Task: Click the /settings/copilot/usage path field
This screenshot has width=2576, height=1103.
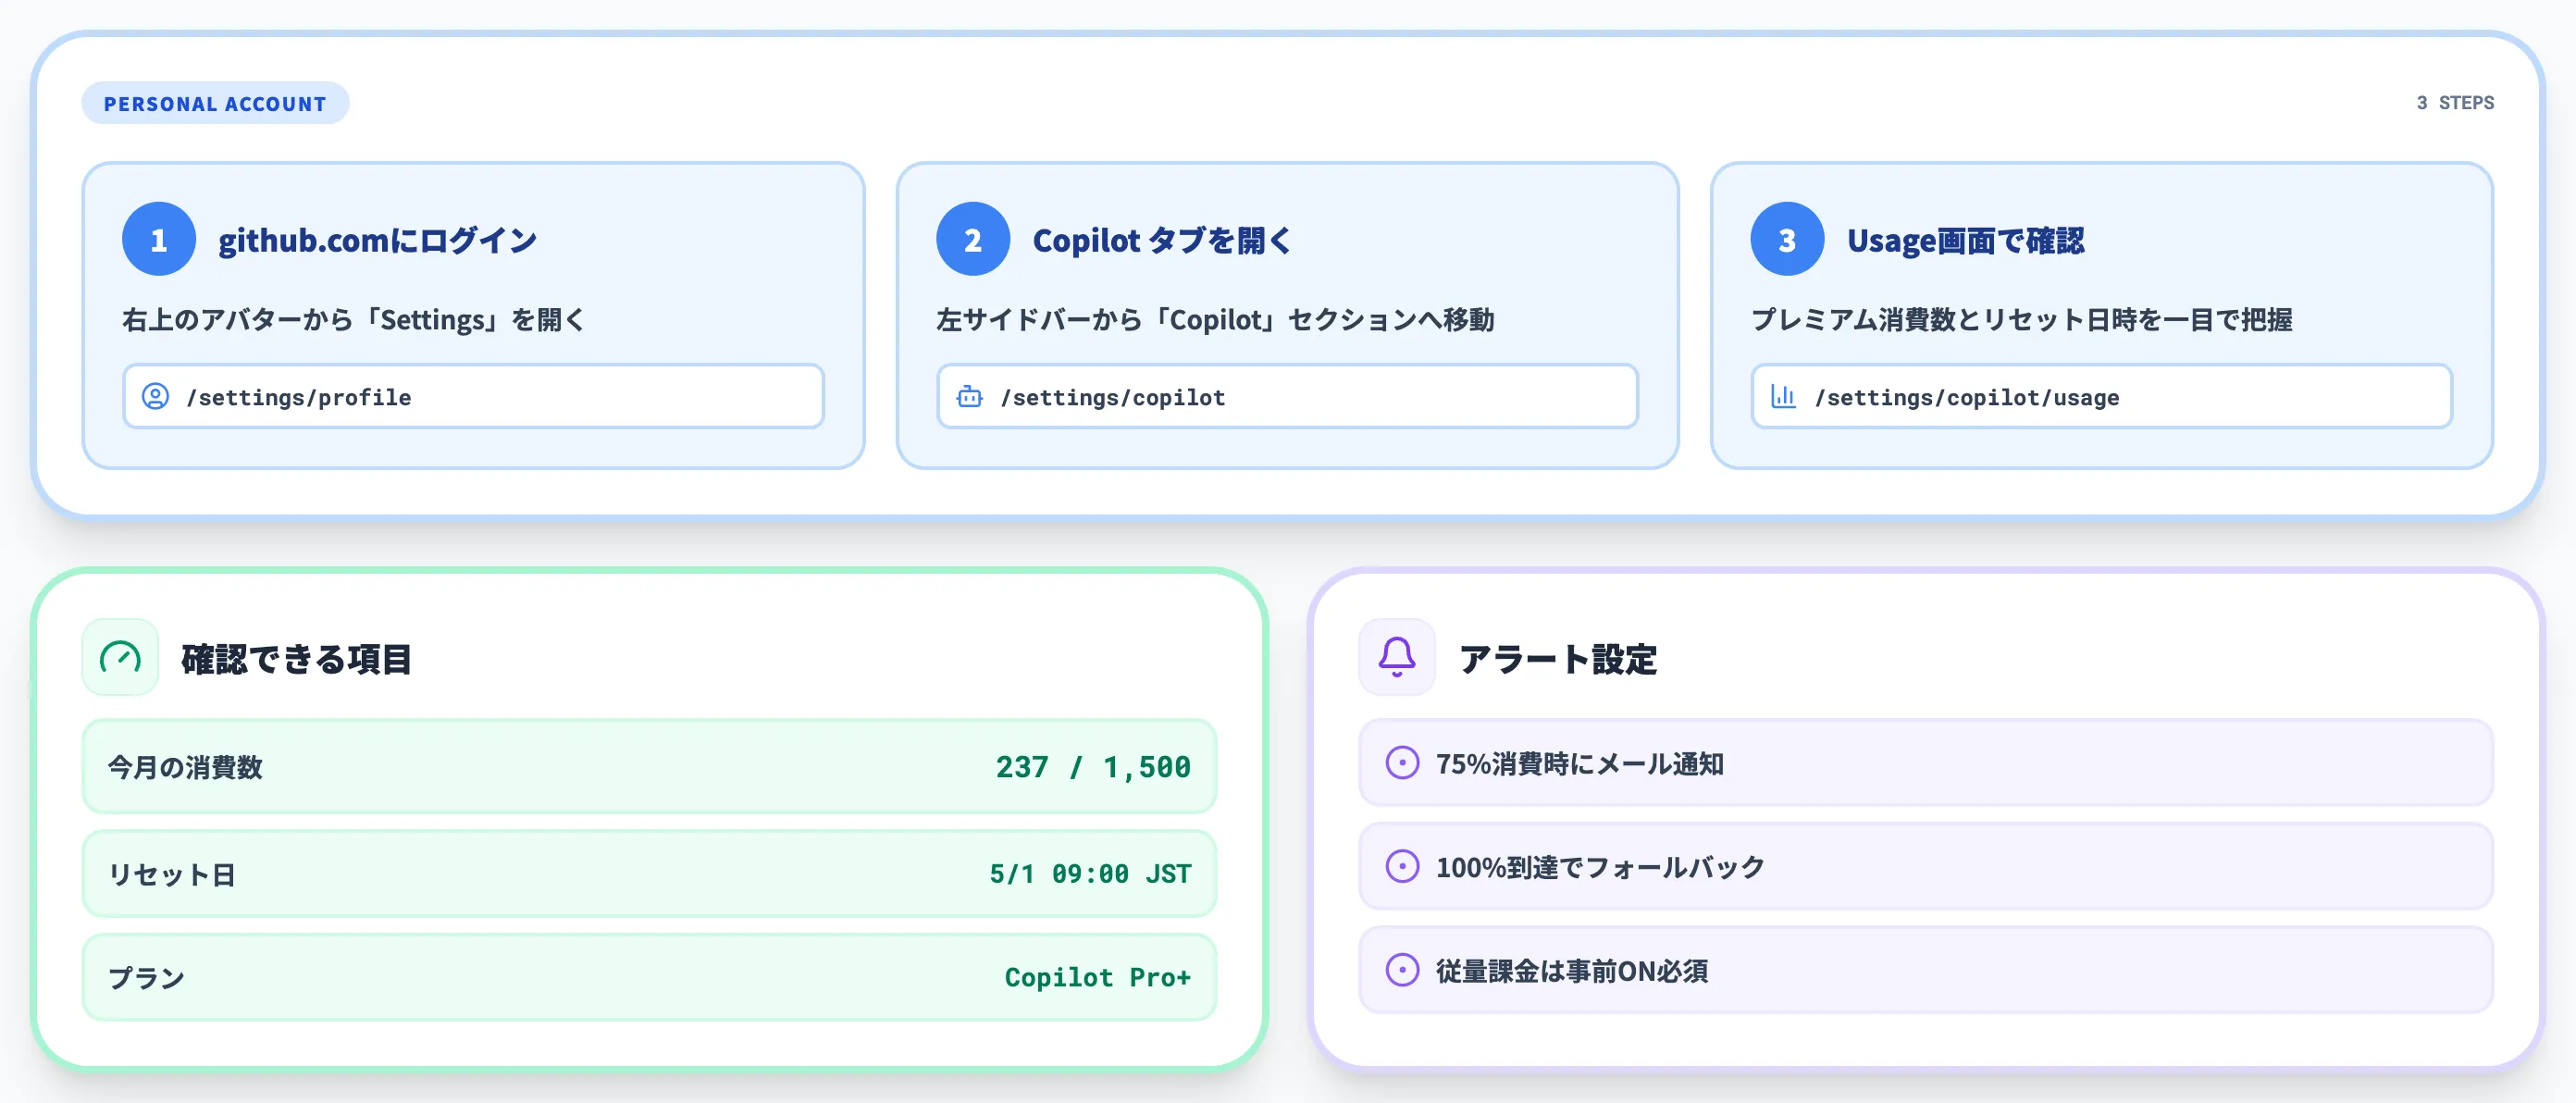Action: 2101,397
